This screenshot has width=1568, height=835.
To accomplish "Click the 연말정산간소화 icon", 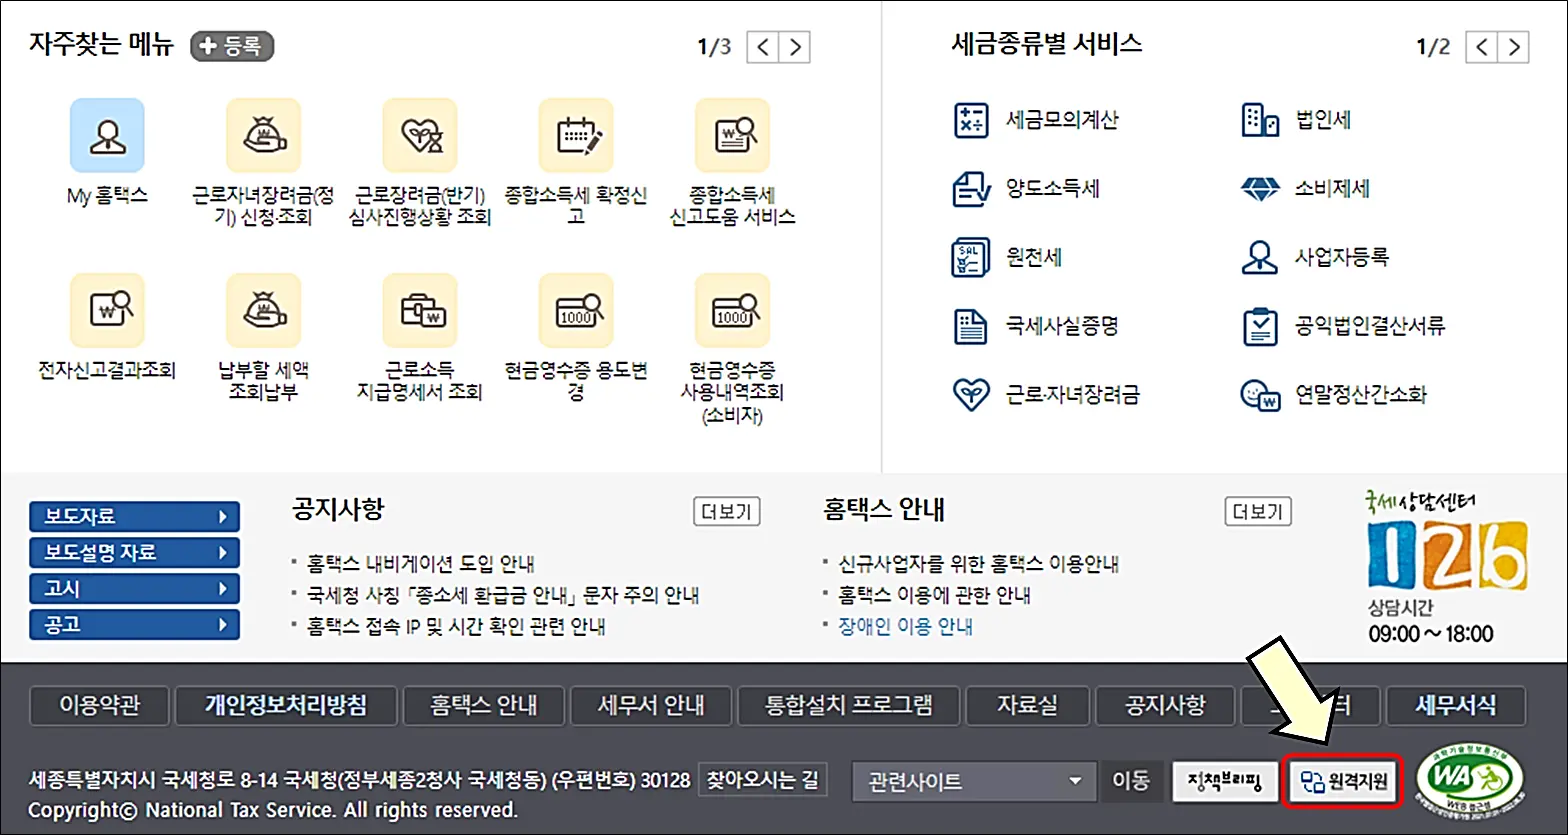I will click(x=1260, y=395).
